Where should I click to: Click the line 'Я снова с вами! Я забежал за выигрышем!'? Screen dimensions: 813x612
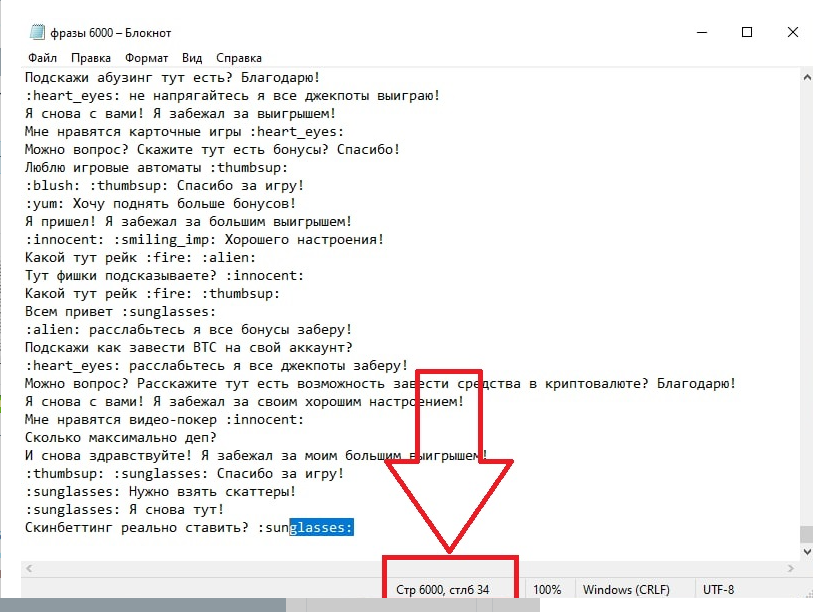[x=180, y=114]
